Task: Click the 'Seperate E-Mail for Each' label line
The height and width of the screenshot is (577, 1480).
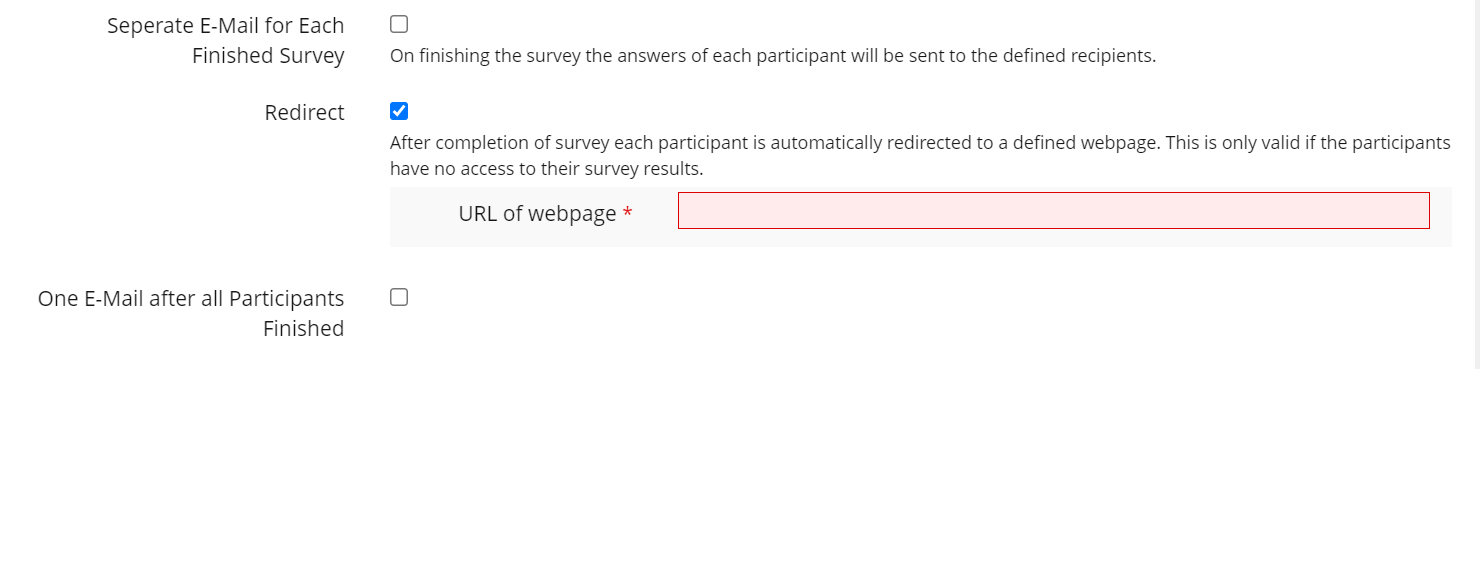Action: click(225, 26)
